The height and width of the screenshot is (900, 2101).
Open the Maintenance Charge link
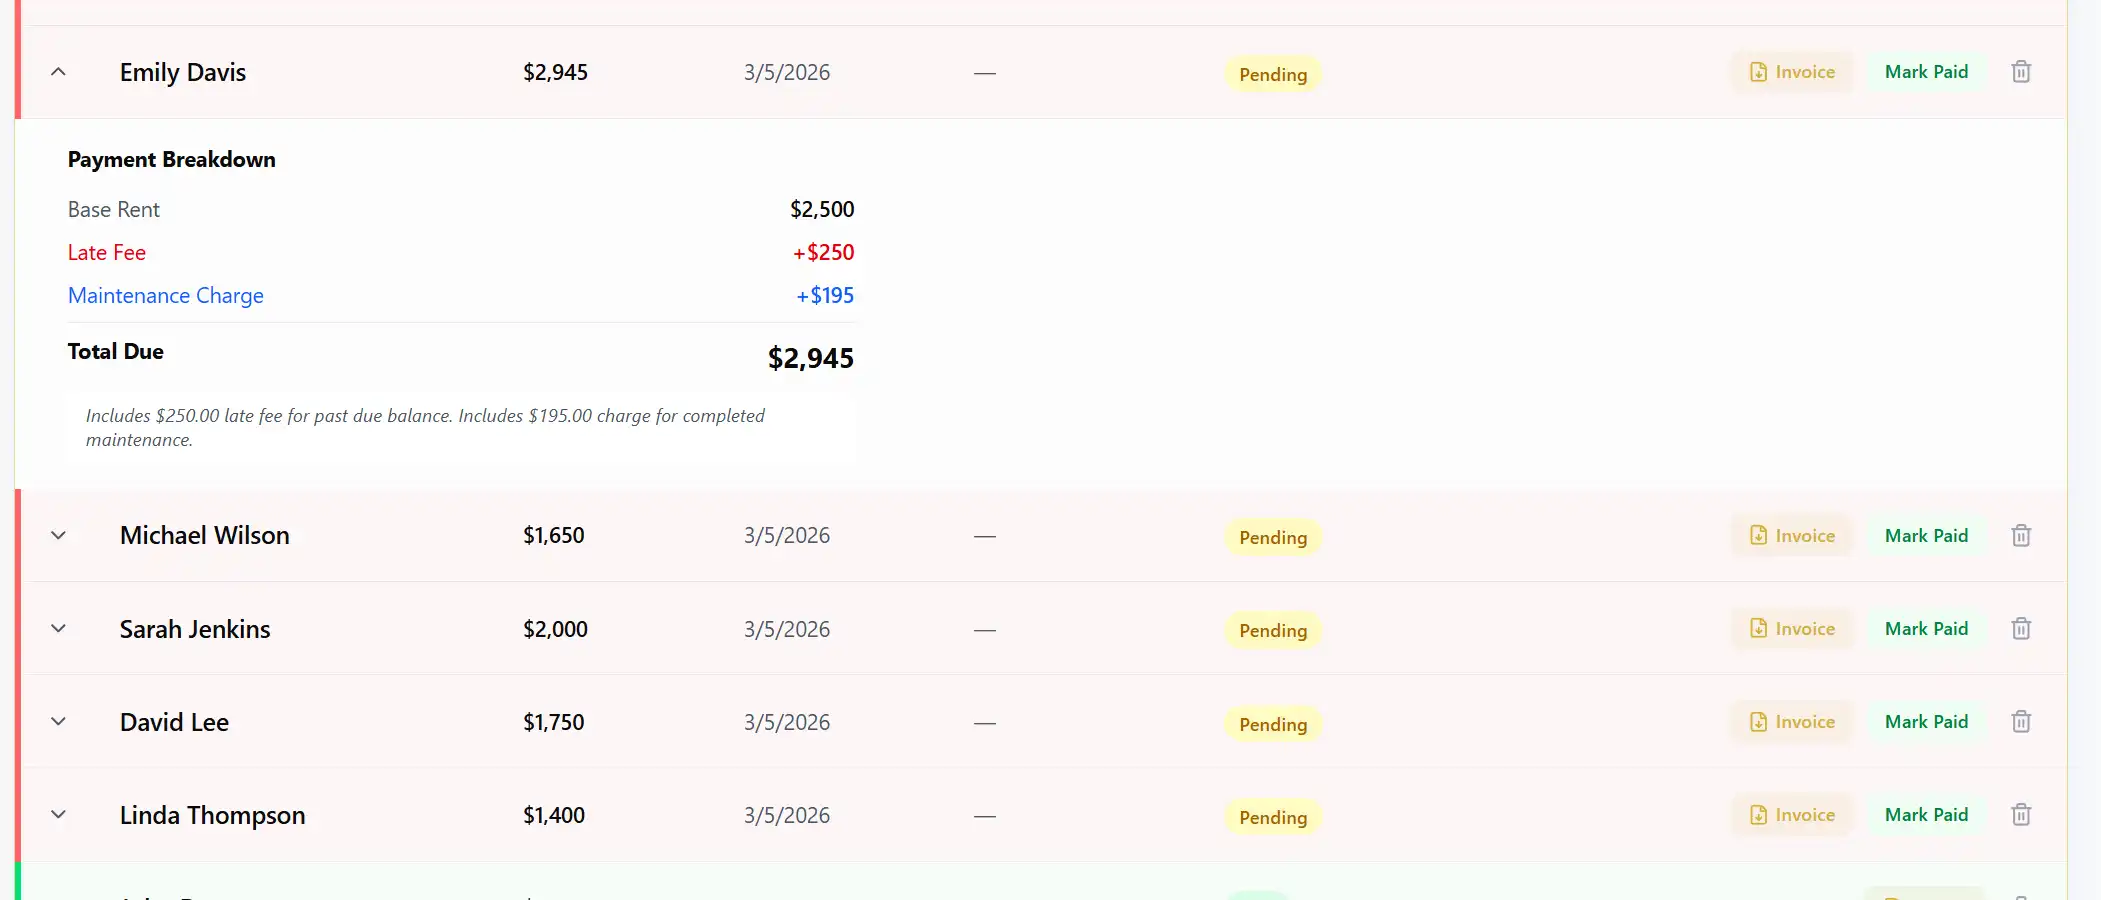click(x=165, y=295)
